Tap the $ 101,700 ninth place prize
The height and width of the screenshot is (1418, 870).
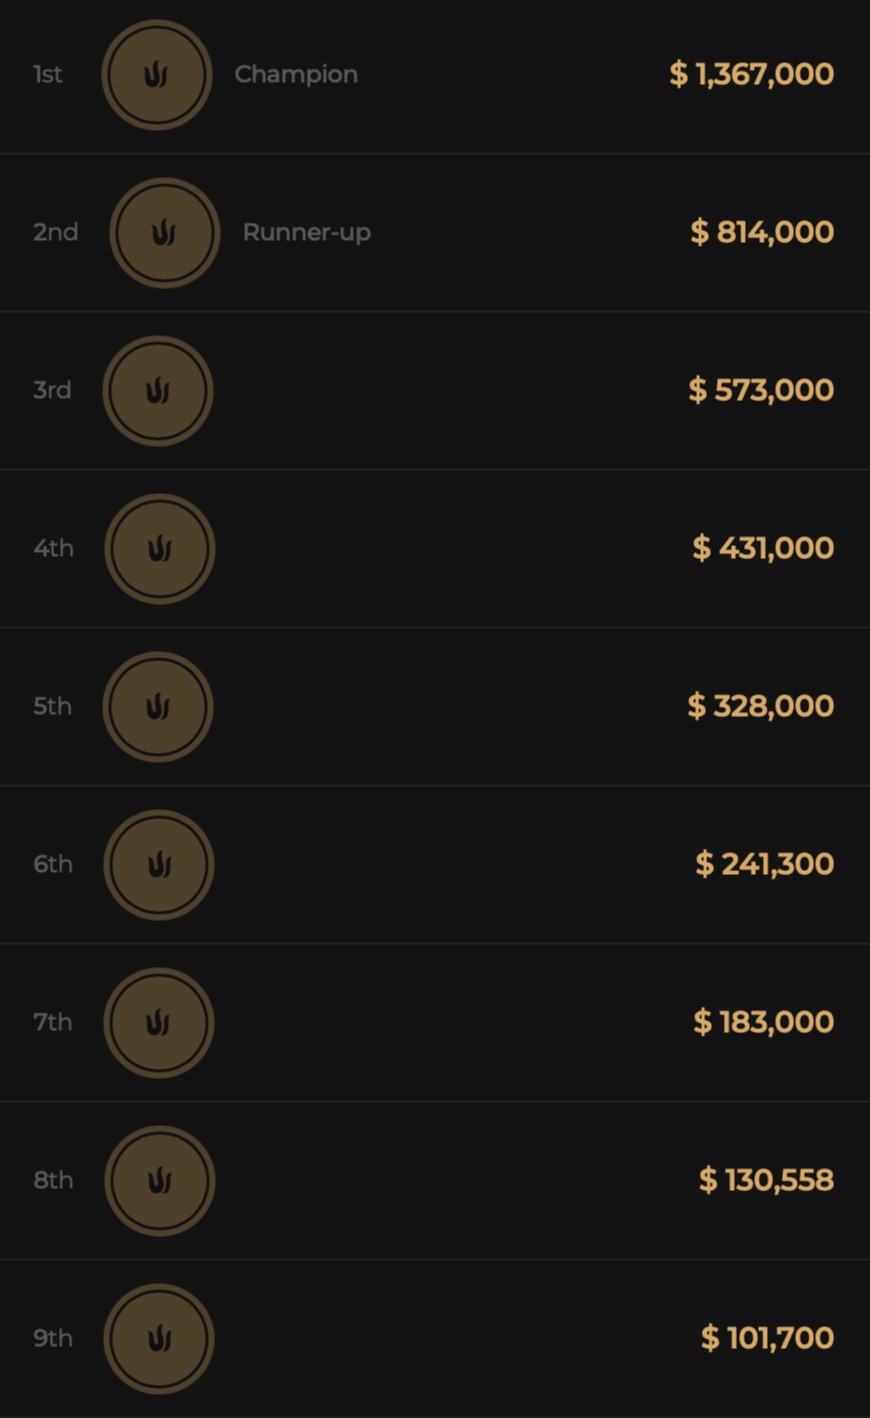tap(767, 1338)
